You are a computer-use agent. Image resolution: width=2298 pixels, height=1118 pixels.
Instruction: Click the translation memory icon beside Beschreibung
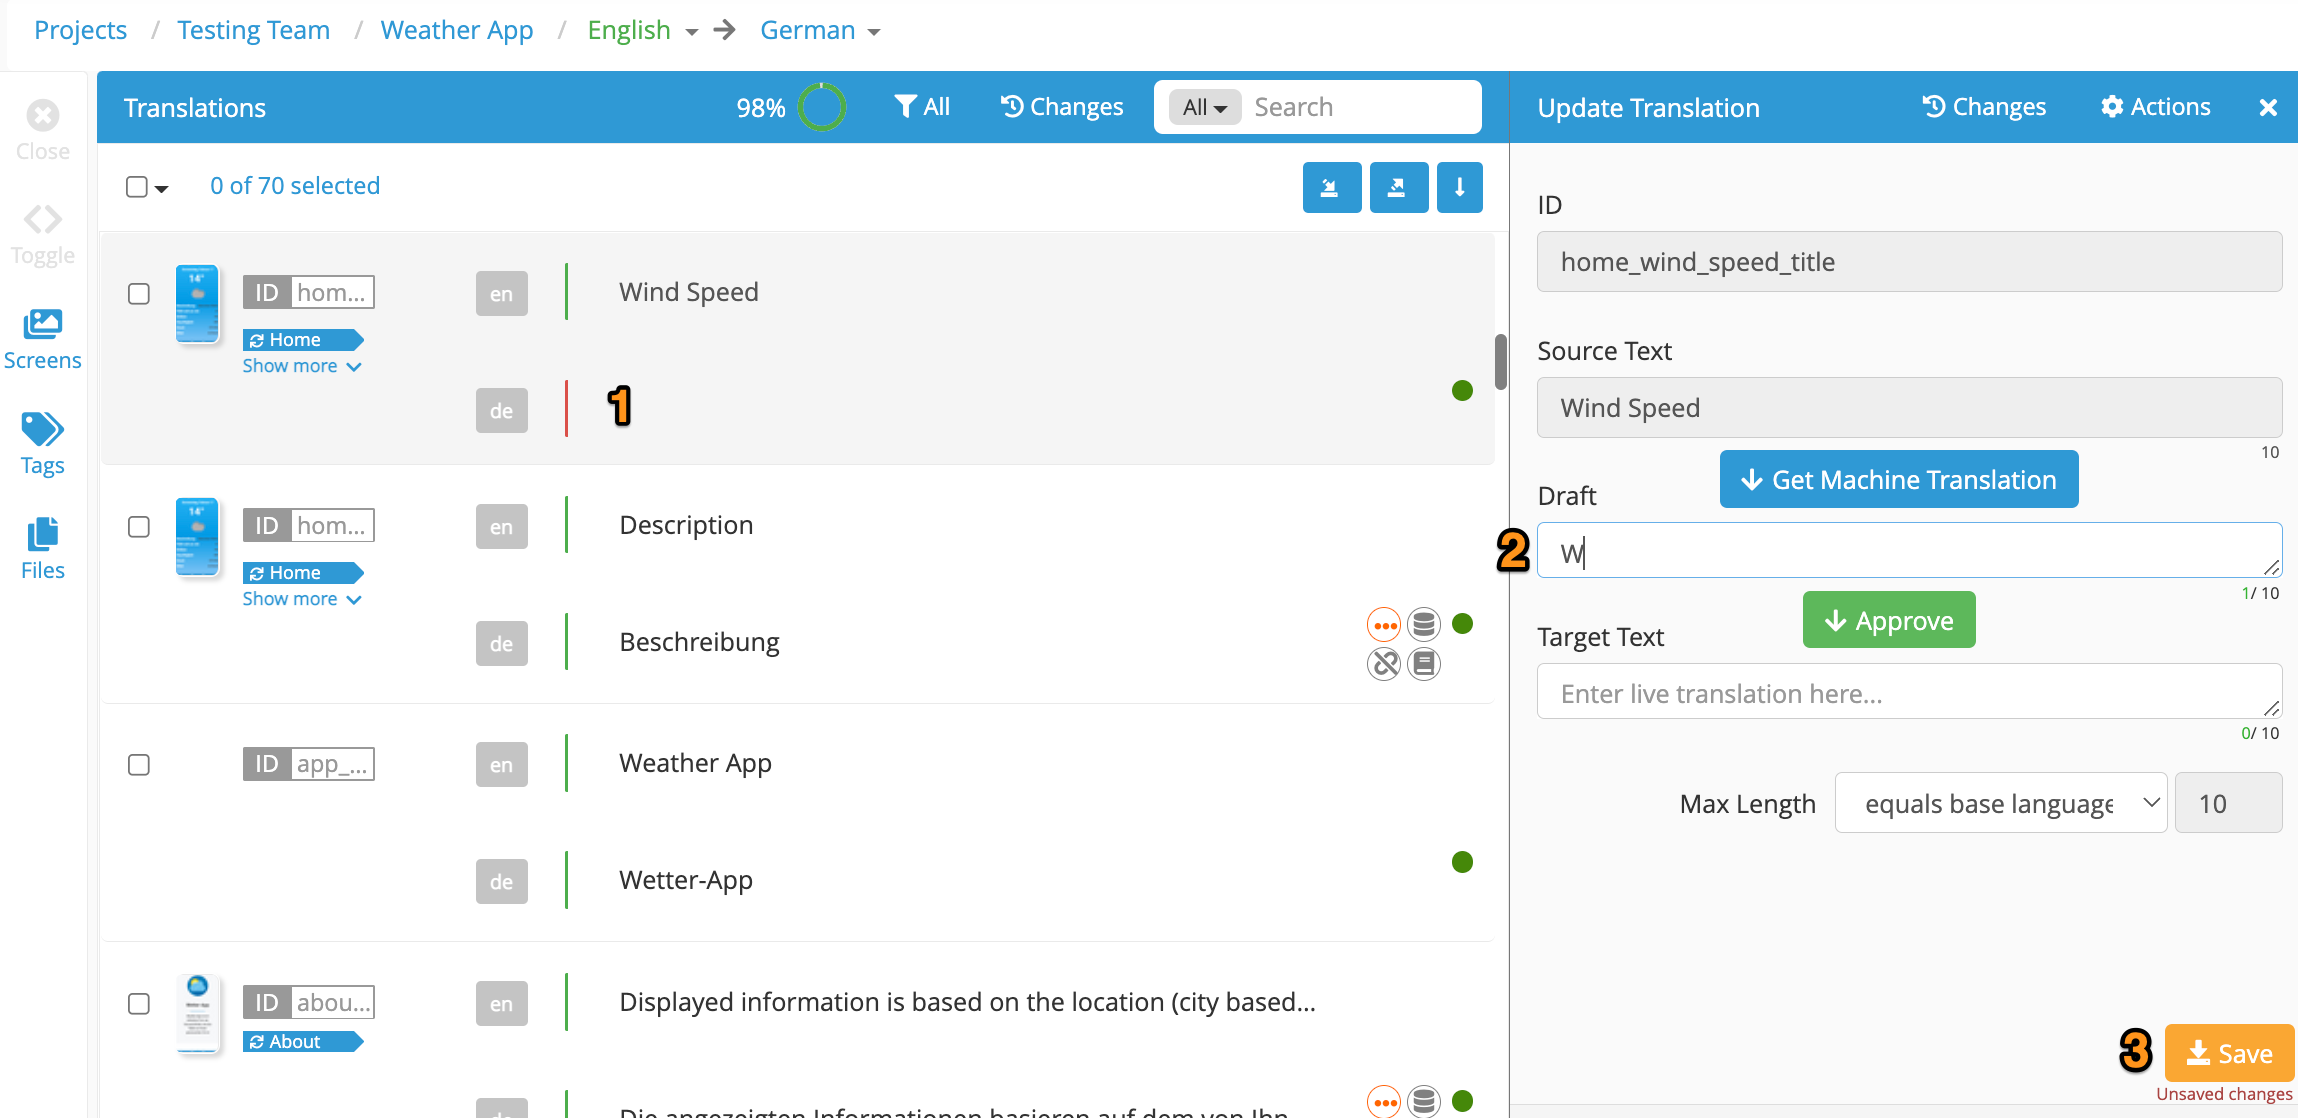click(1423, 623)
